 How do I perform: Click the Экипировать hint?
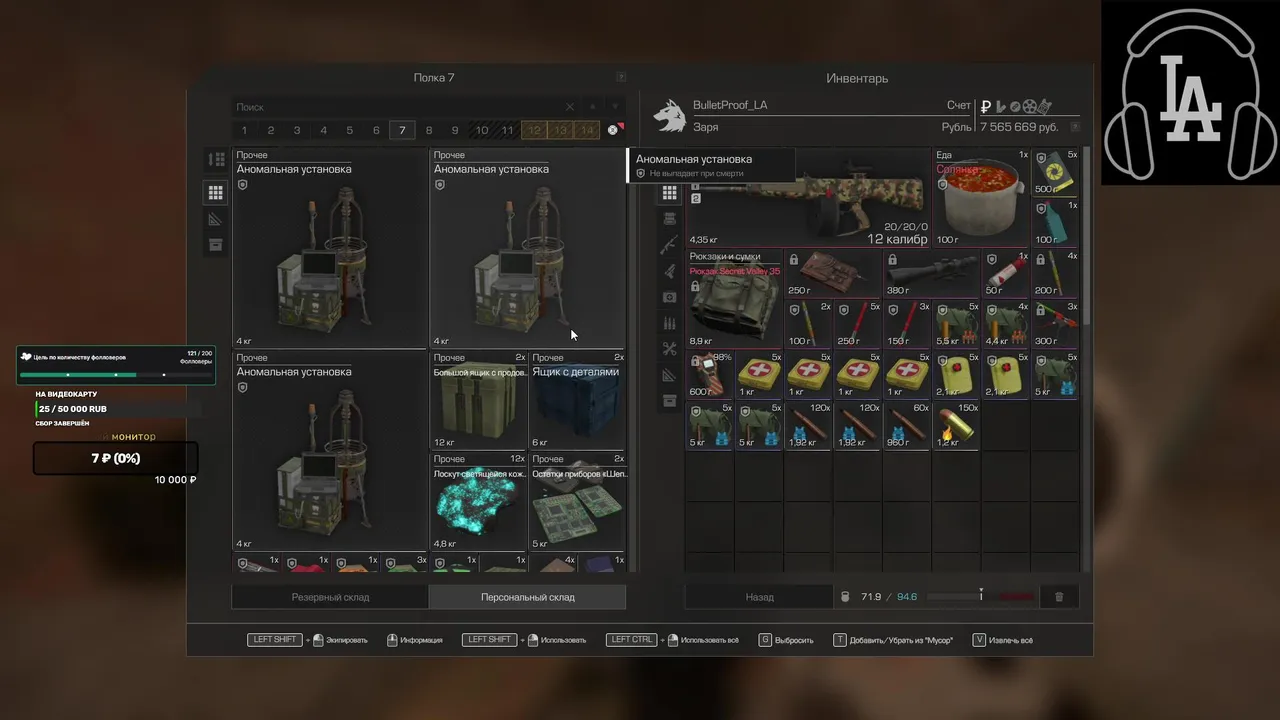click(x=308, y=640)
